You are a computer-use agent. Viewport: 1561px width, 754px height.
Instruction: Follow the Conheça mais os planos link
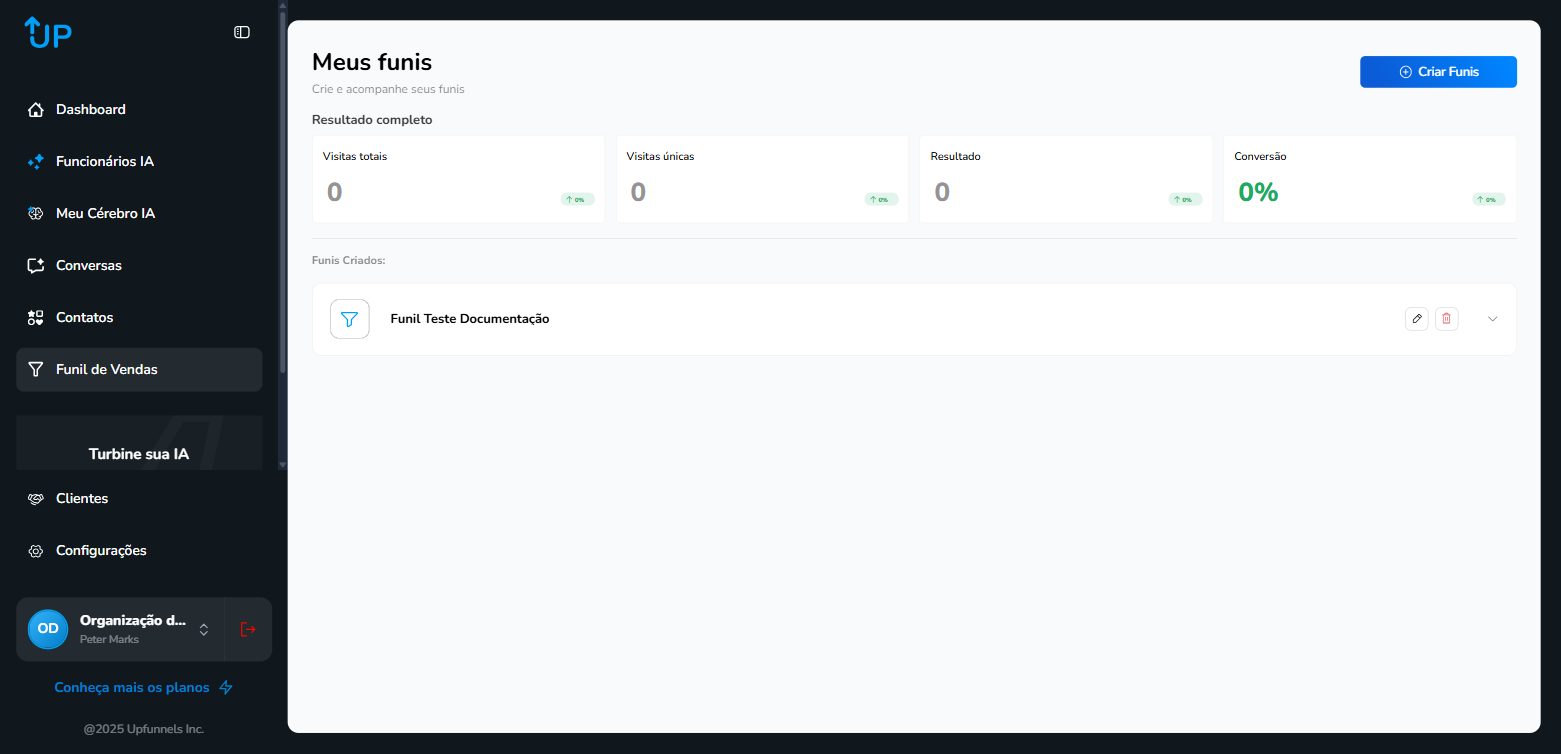pyautogui.click(x=132, y=688)
